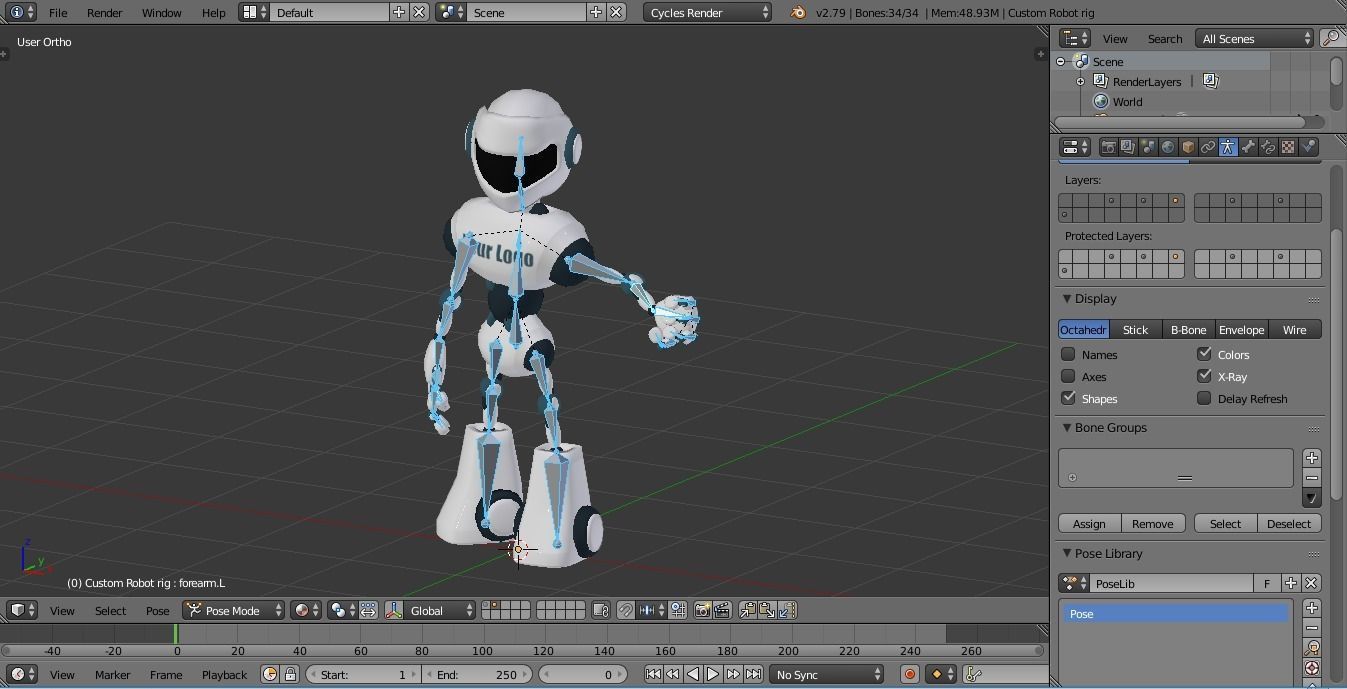Click the snap magnet icon

(x=626, y=610)
